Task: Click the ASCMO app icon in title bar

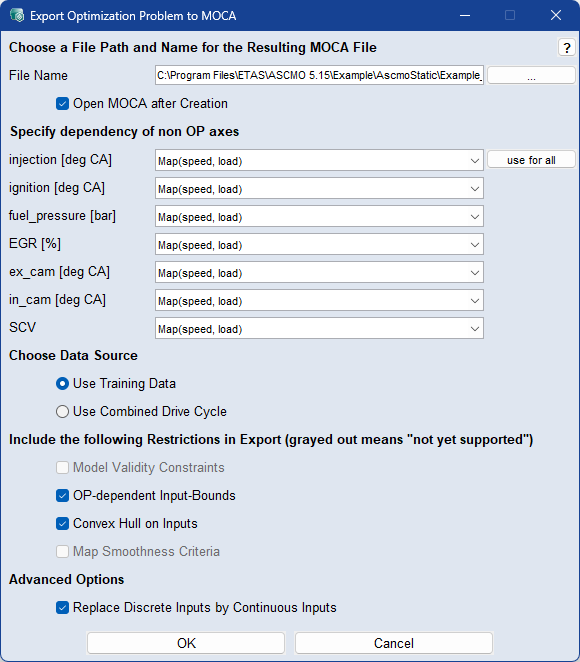Action: [x=17, y=16]
